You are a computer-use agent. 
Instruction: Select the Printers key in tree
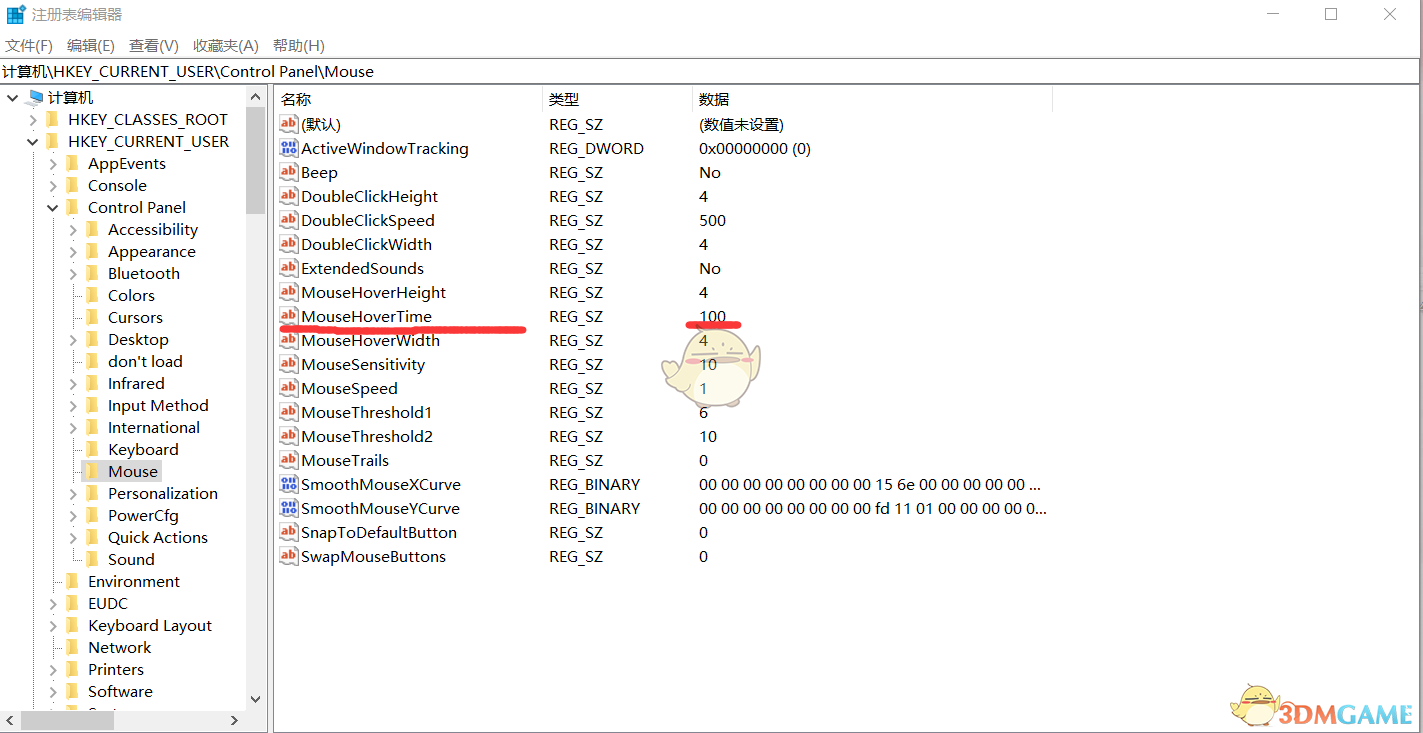tap(116, 669)
